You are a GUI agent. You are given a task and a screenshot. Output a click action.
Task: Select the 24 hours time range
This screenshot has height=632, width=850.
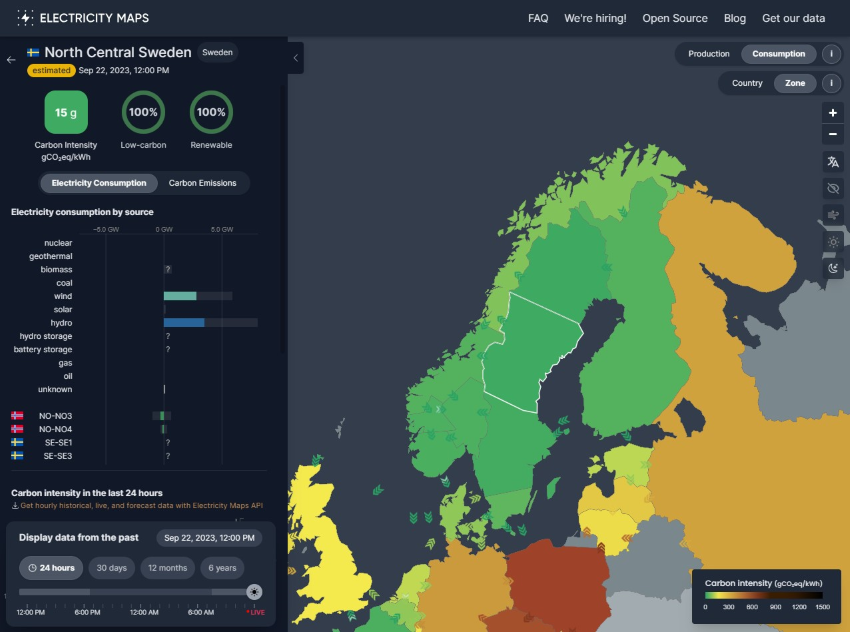51,568
